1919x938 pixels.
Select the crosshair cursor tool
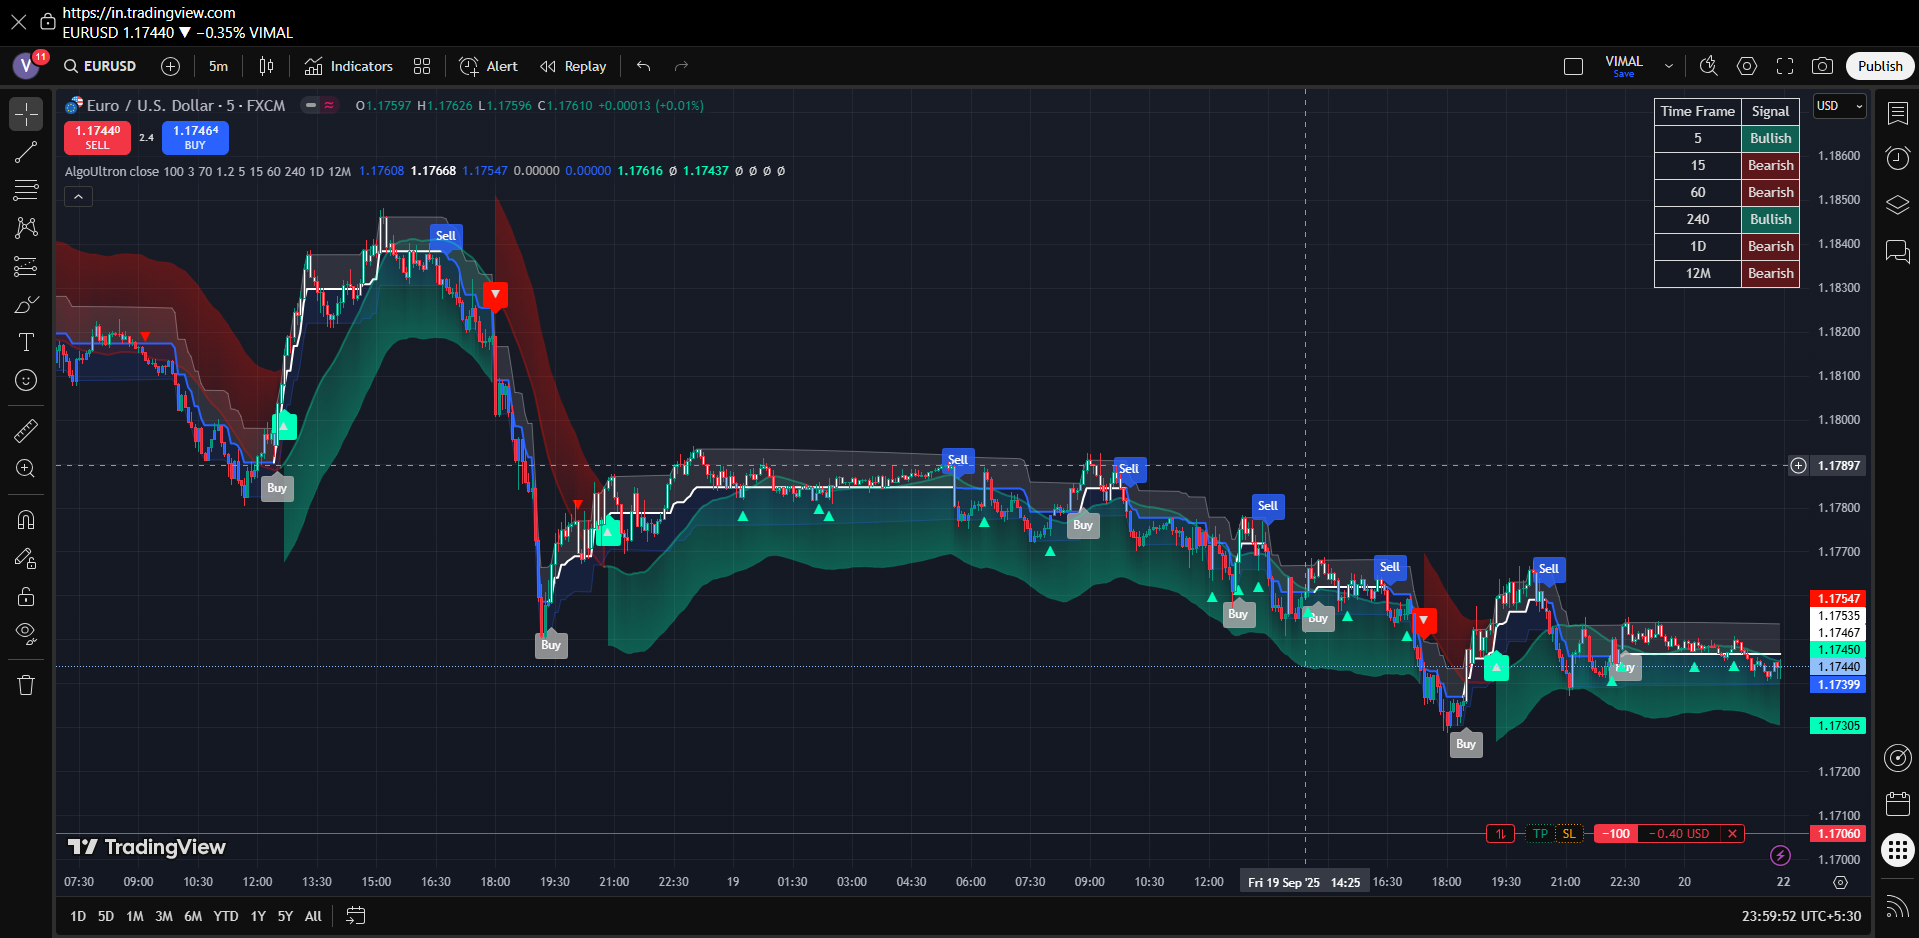click(26, 114)
